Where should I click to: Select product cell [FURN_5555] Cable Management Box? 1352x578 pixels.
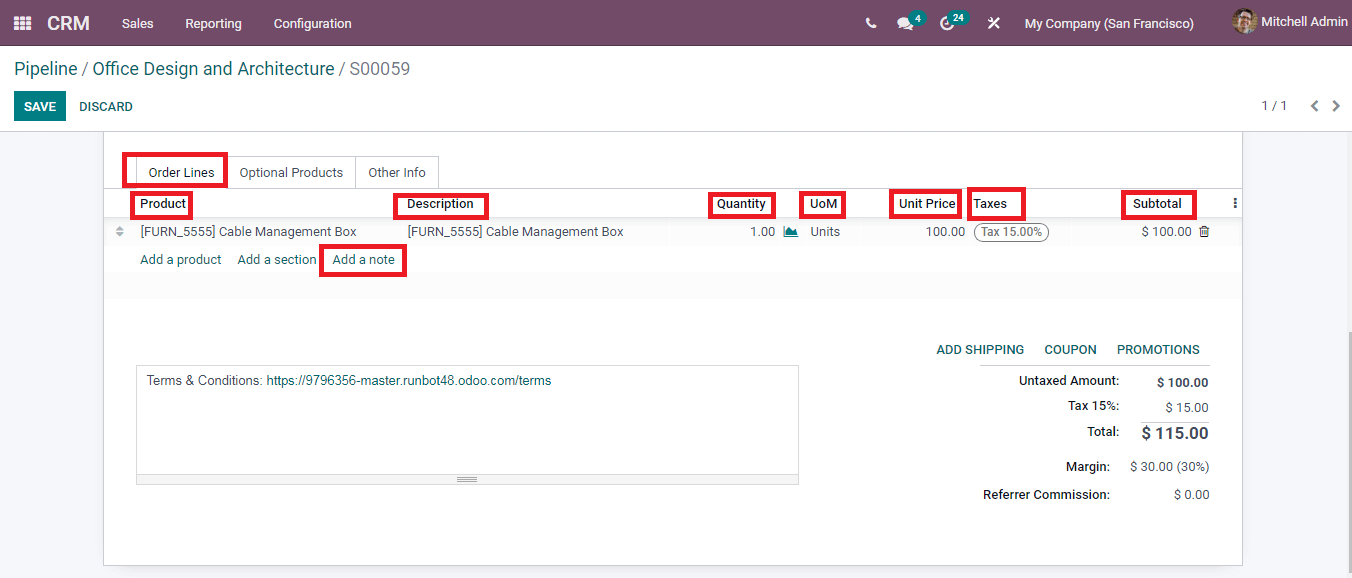pyautogui.click(x=249, y=232)
